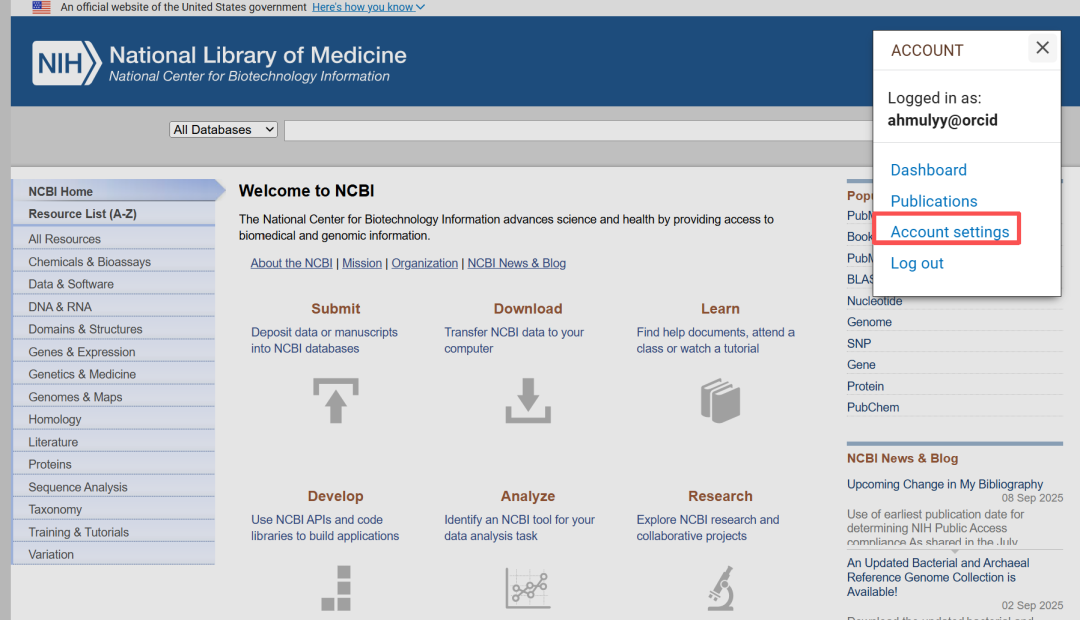Close the Account panel
1080x620 pixels.
(x=1042, y=48)
